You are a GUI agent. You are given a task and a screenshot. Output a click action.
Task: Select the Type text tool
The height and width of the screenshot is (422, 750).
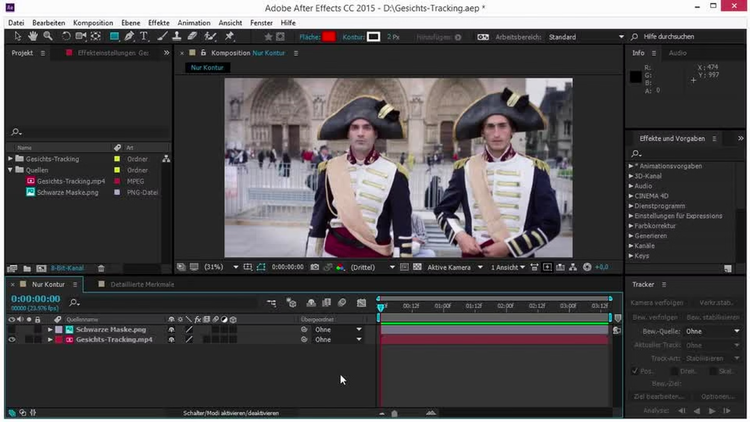[144, 37]
